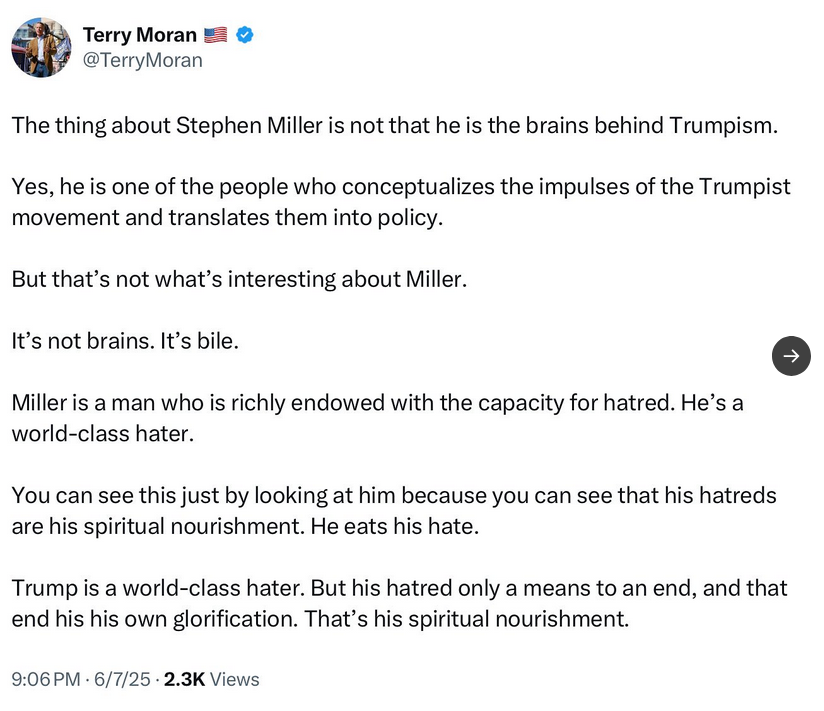Screen dimensions: 824x711
Task: Click the word "Trumpism" in the first line
Action: tap(720, 126)
